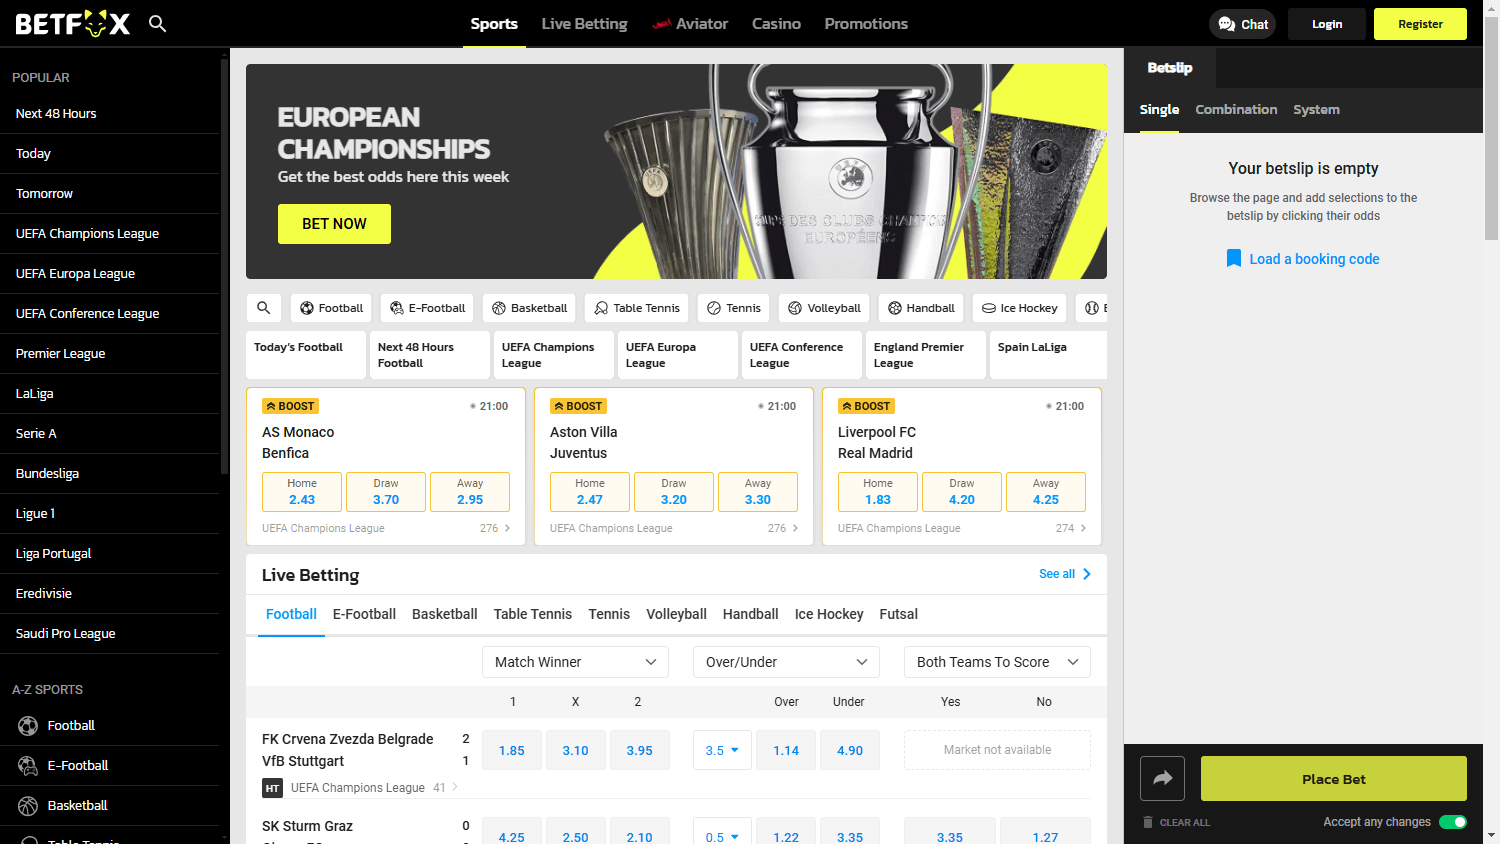Open the Match Winner dropdown
This screenshot has height=844, width=1500.
tap(576, 662)
